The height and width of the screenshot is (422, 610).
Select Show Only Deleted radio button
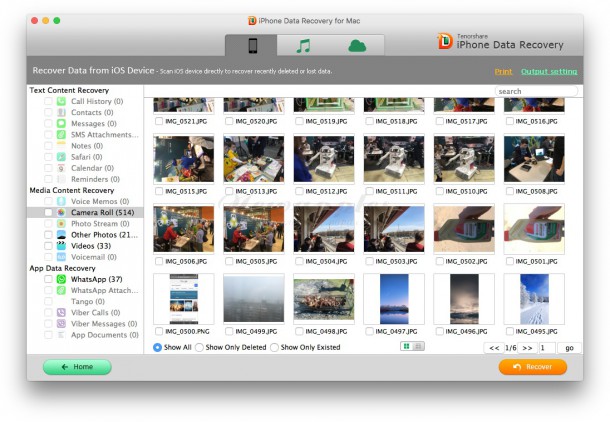[x=199, y=347]
